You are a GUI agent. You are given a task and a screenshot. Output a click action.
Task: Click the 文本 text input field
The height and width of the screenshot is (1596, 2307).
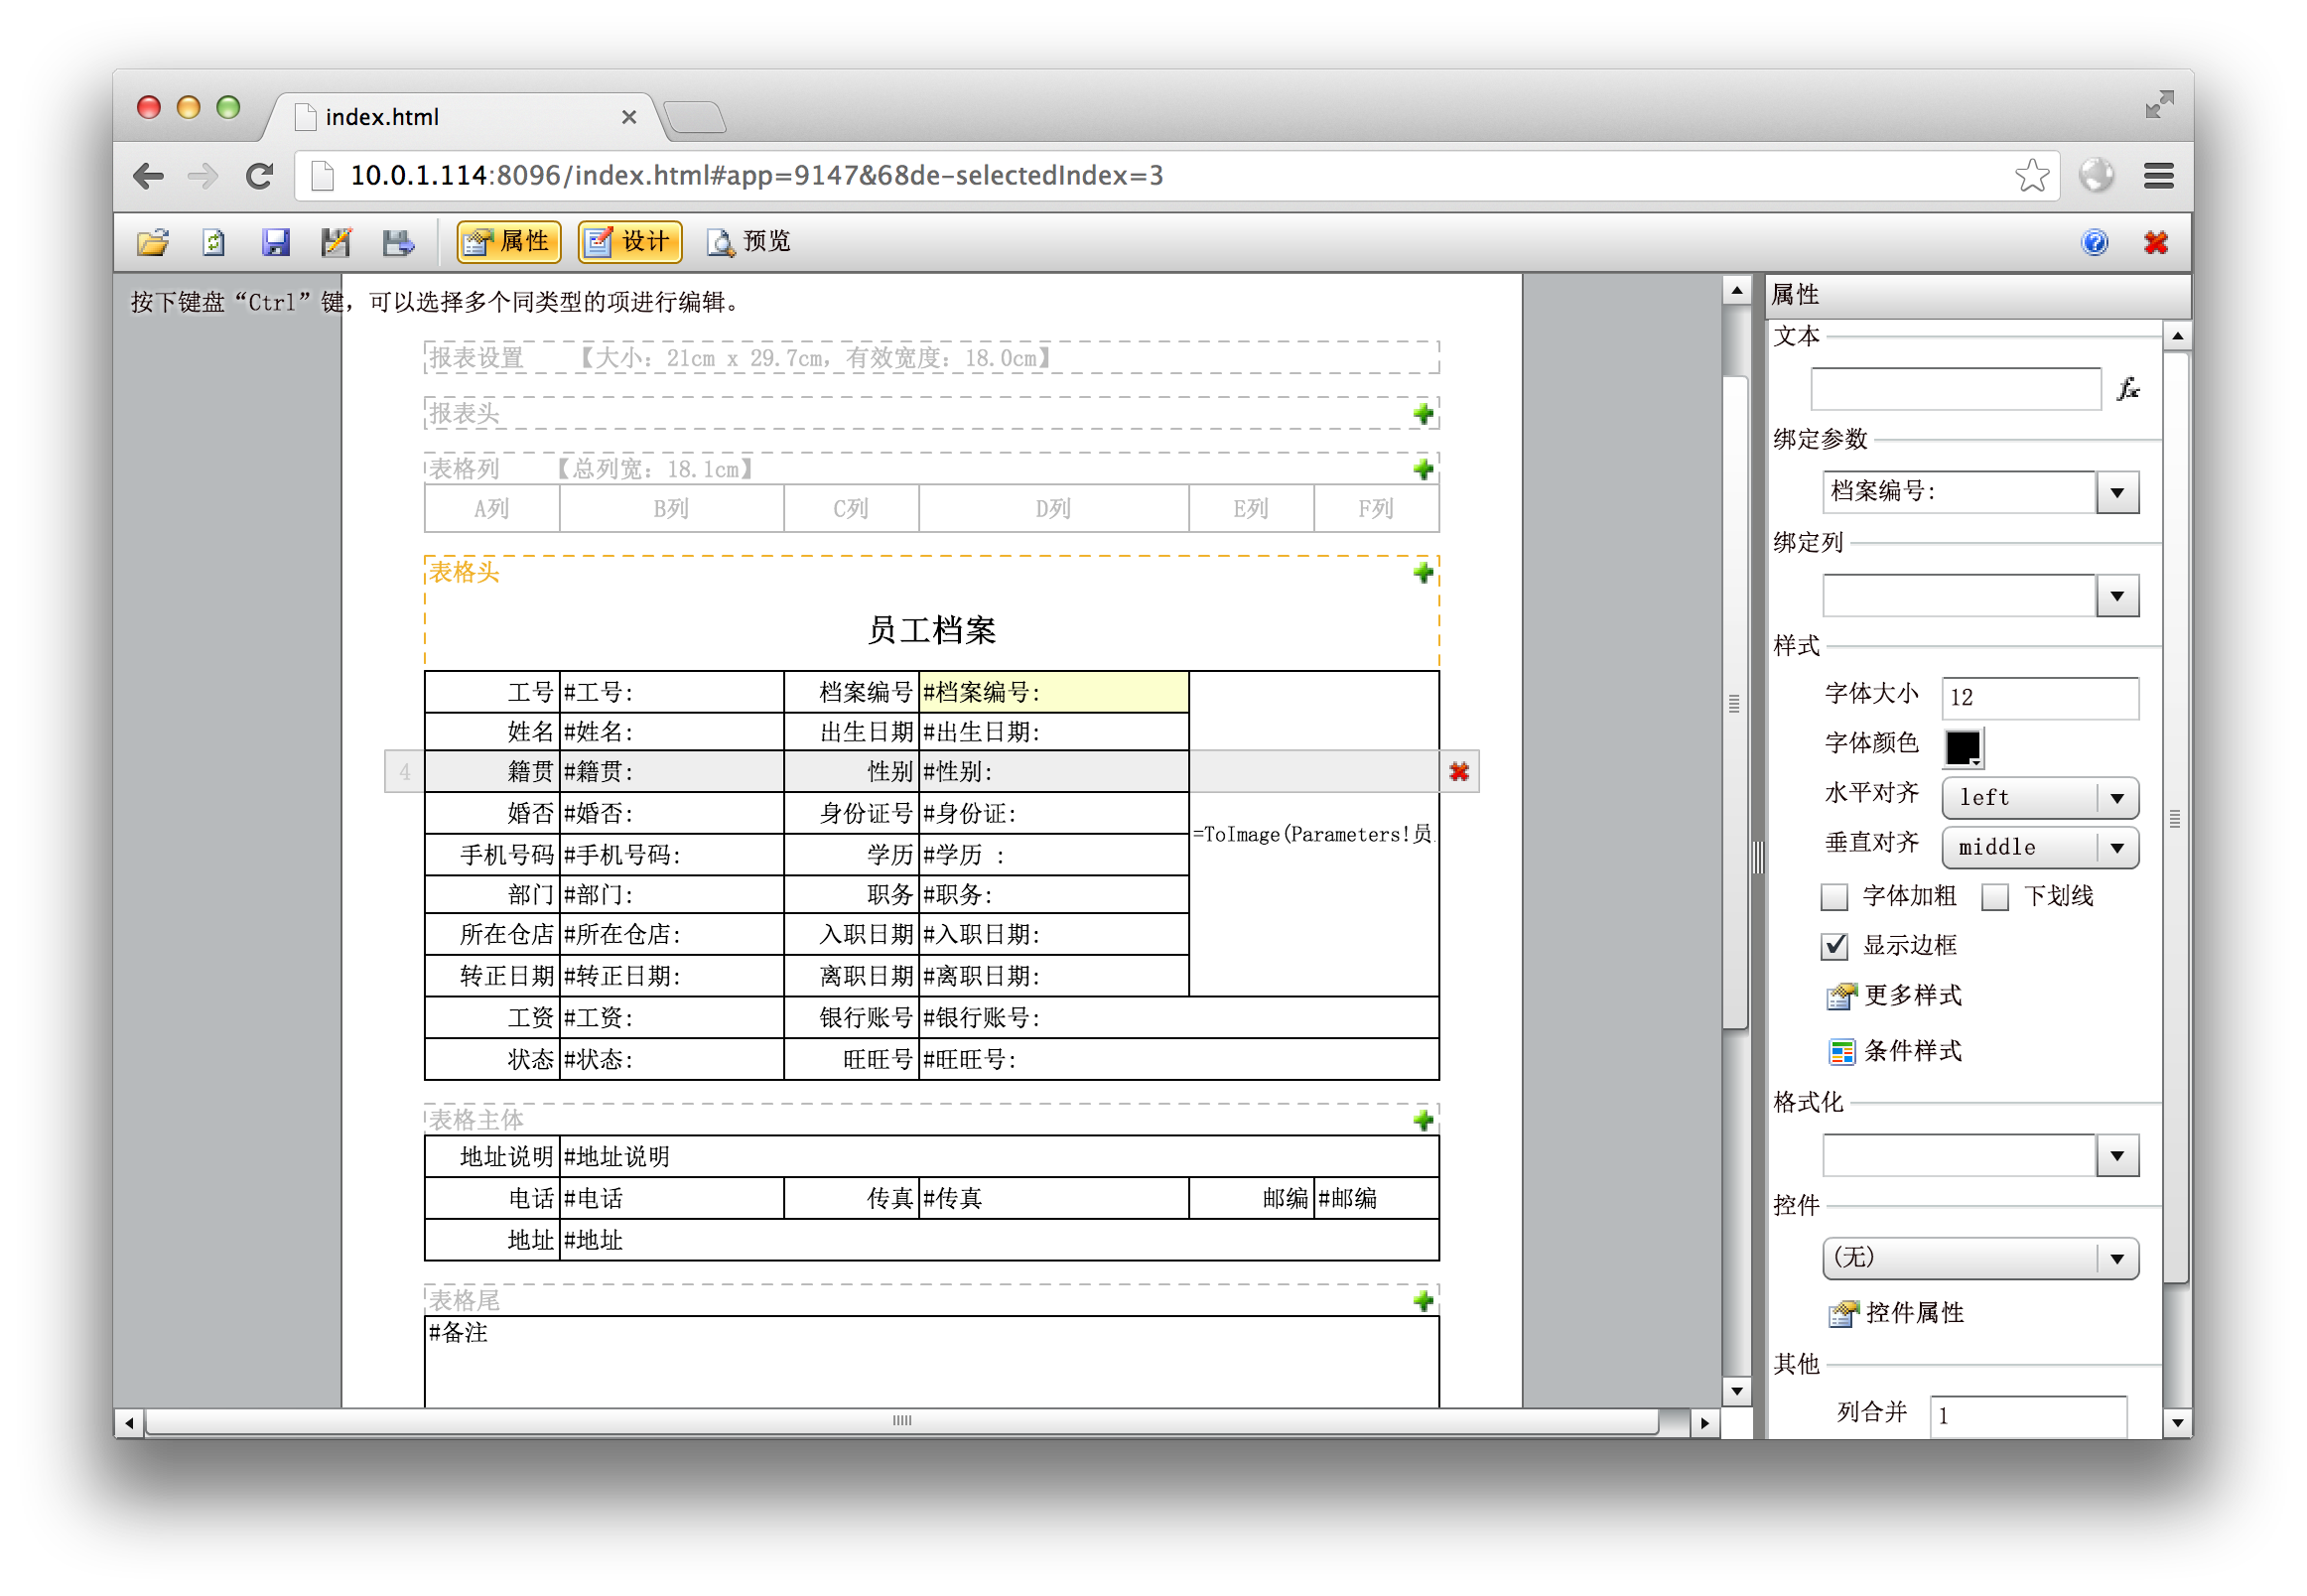1955,389
